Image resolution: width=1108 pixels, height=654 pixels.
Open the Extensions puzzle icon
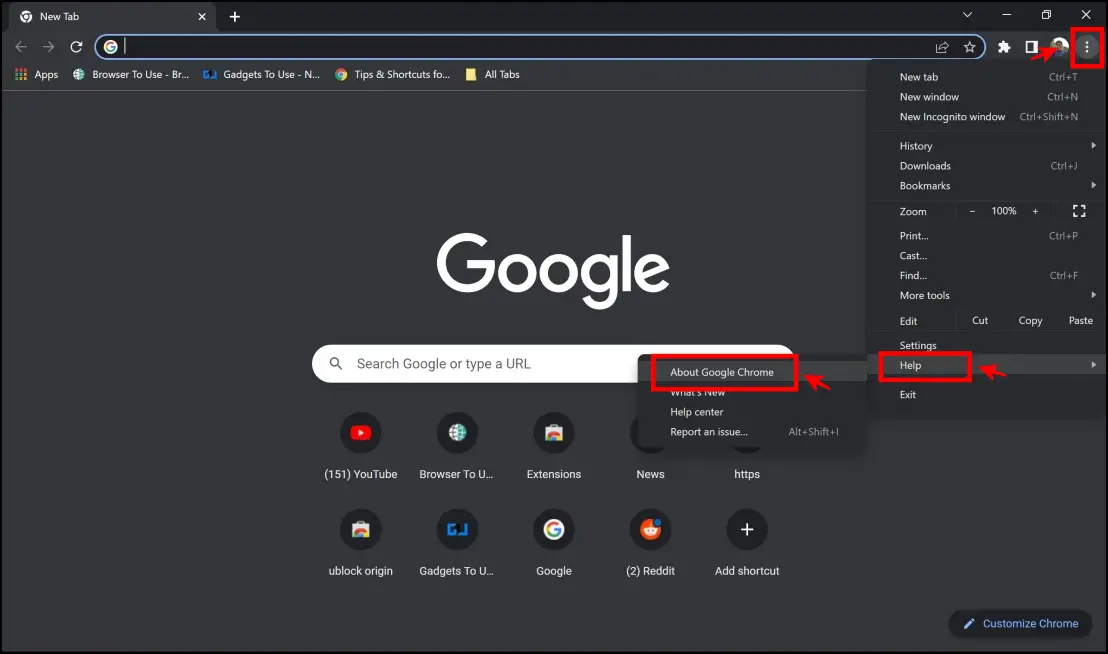click(1003, 47)
